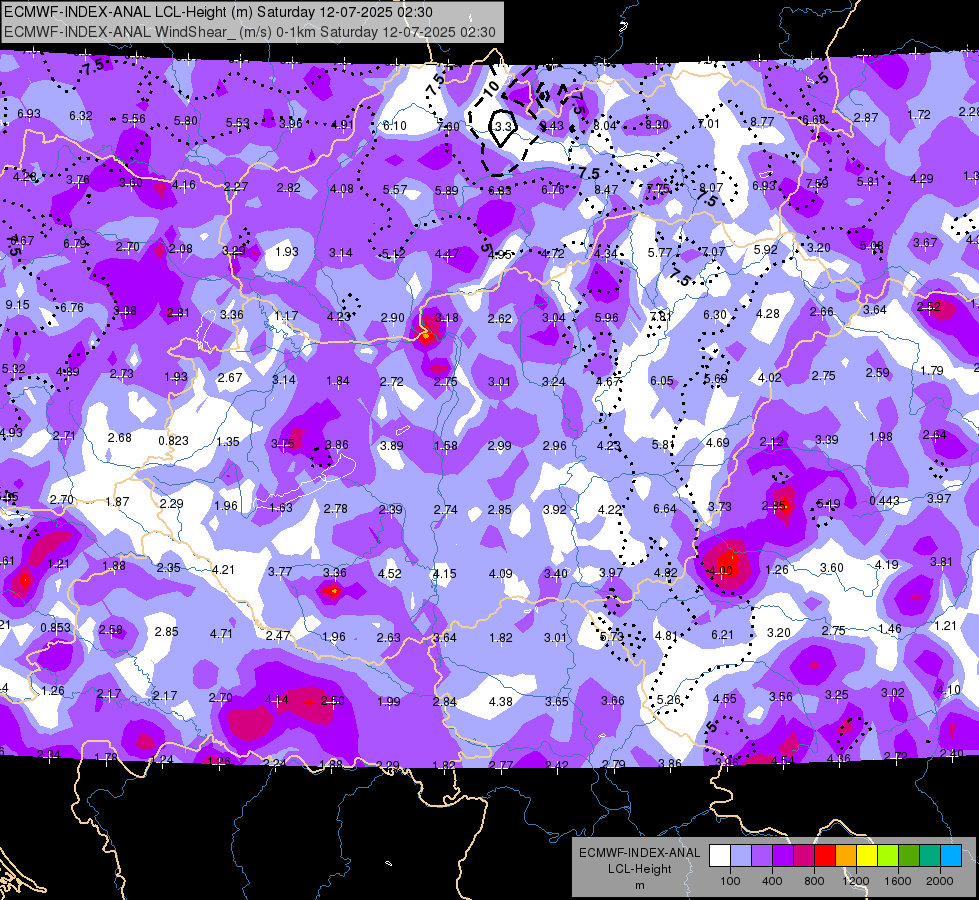Click the wind shear value 6.10
979x900 pixels.
click(395, 126)
